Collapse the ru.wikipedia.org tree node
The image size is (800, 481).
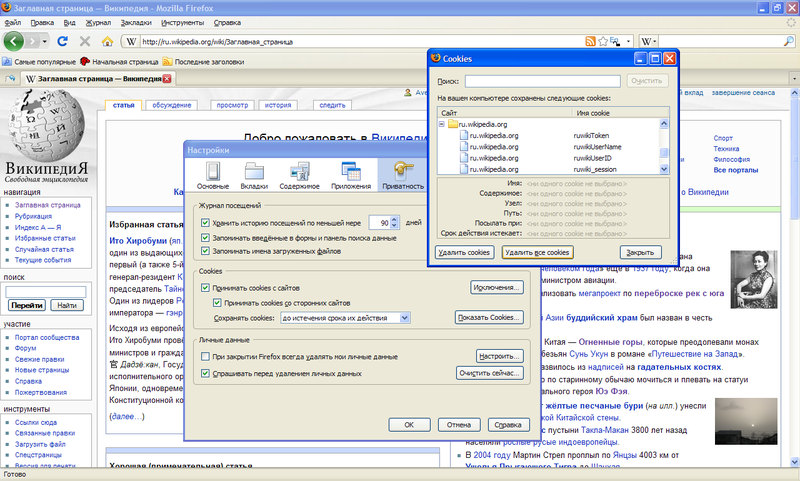[x=442, y=124]
